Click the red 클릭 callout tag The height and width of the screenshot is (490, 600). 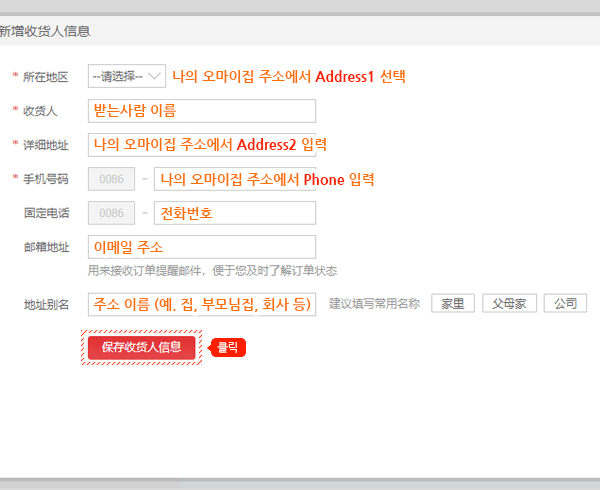pyautogui.click(x=228, y=348)
